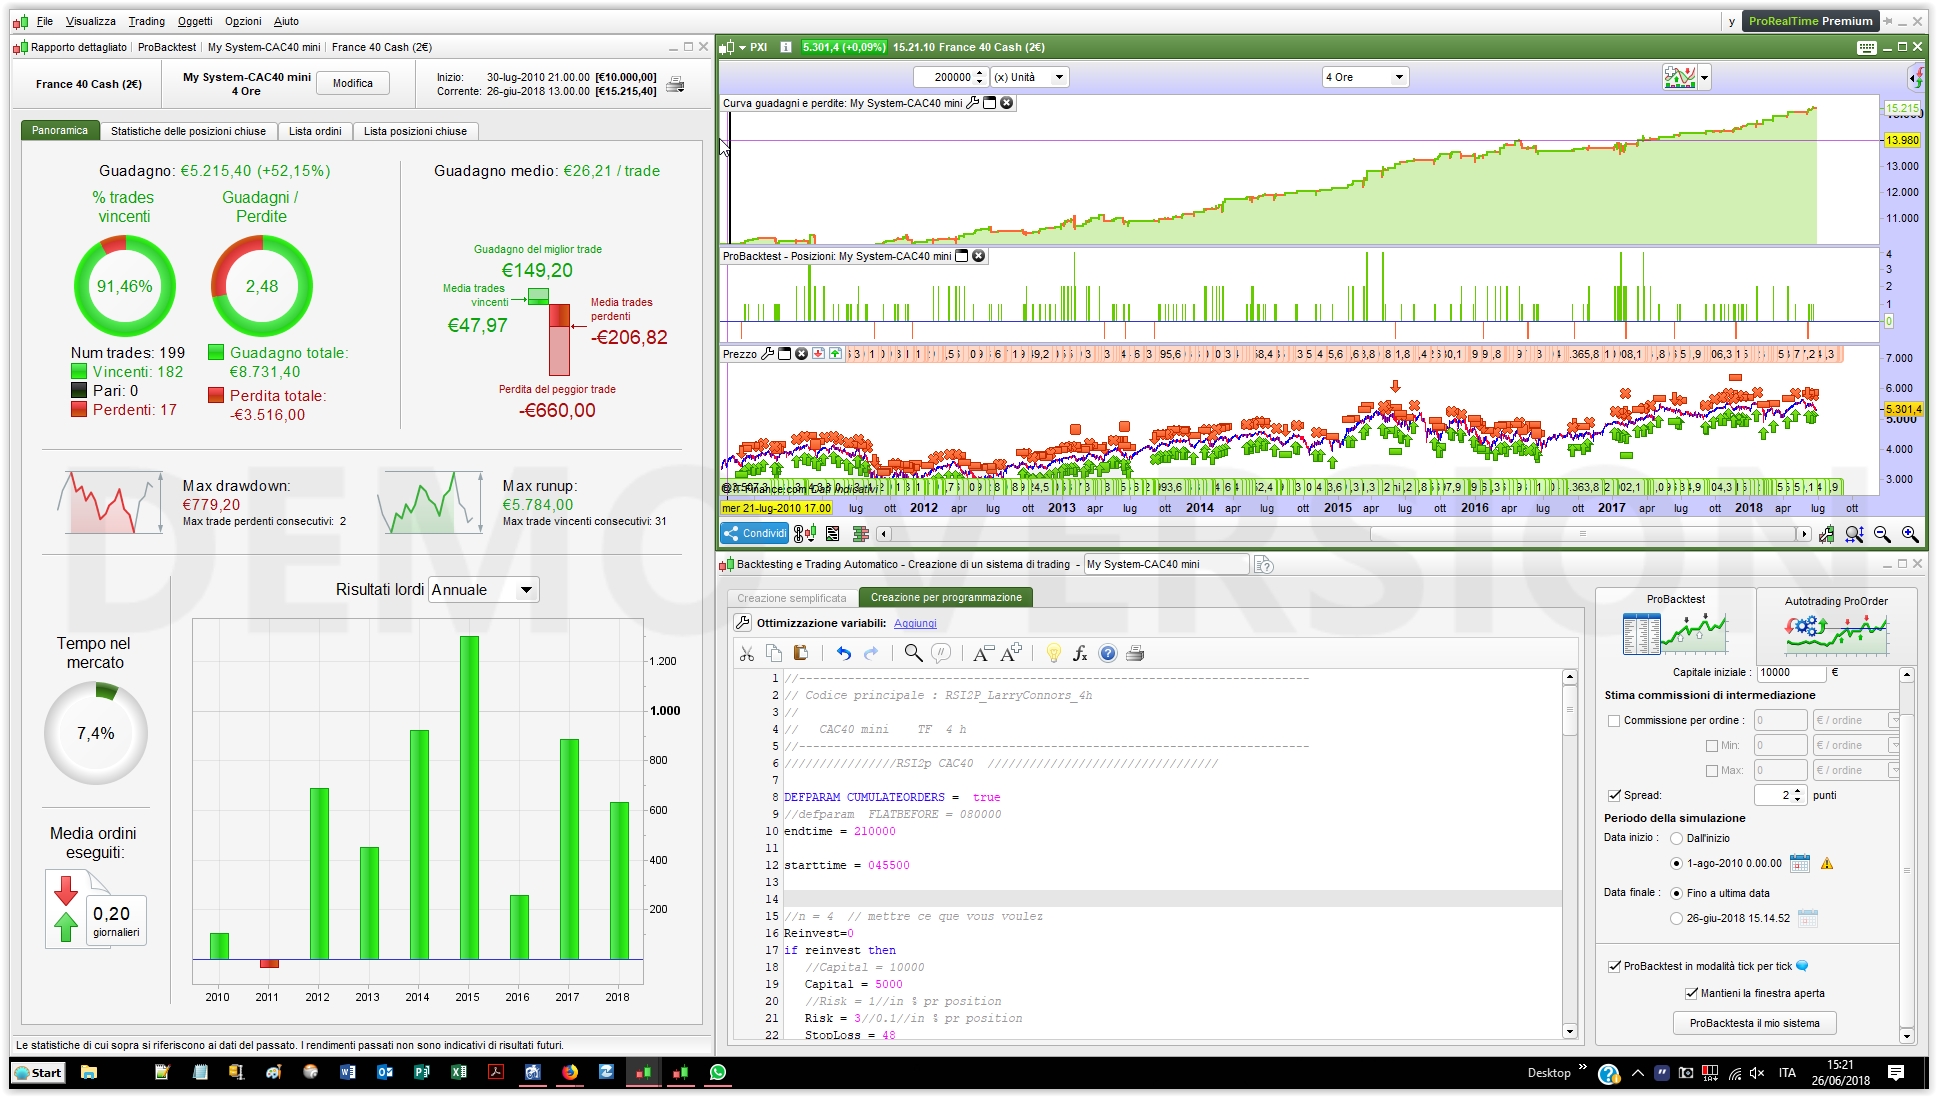Click the print icon in report header
The image size is (1937, 1097).
point(676,85)
